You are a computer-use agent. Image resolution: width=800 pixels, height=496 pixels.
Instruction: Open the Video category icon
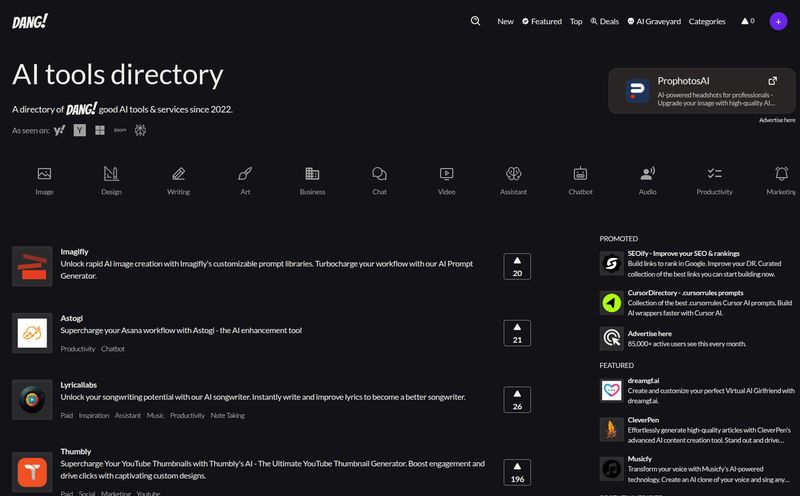pyautogui.click(x=446, y=173)
